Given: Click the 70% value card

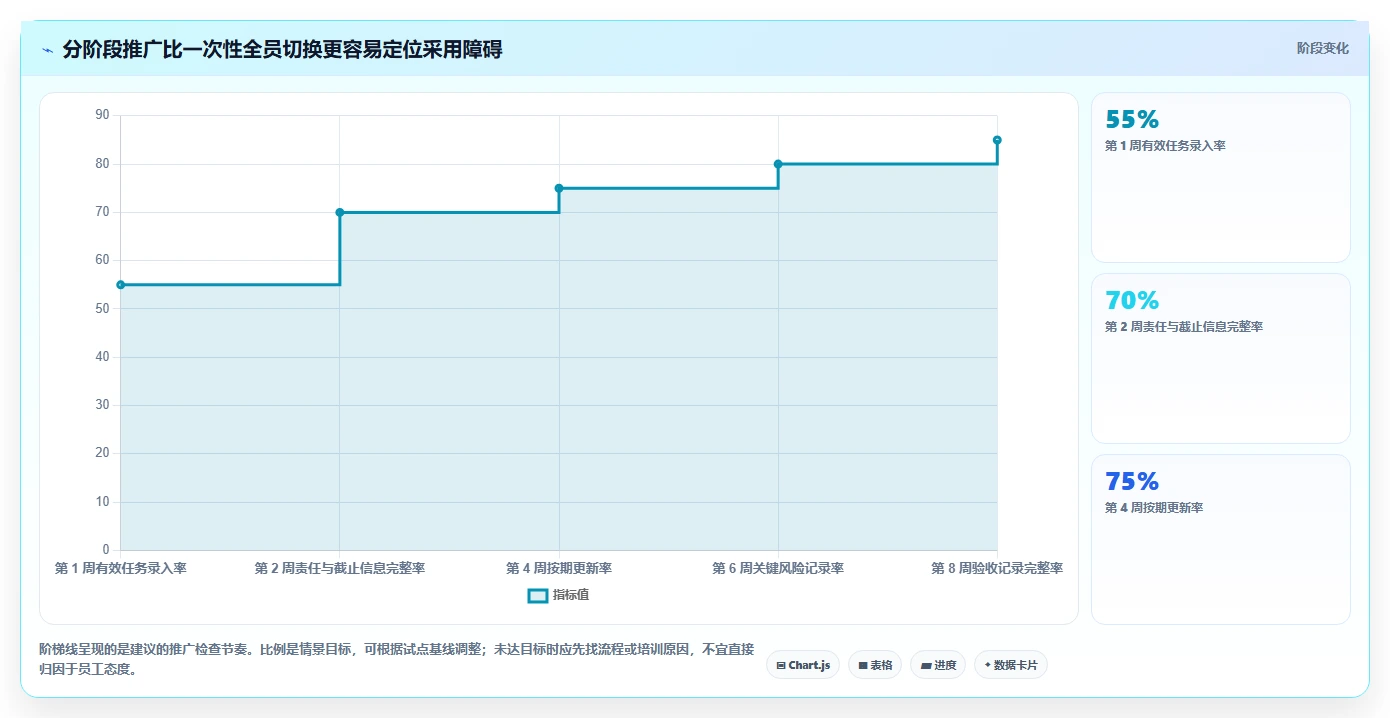Looking at the screenshot, I should tap(1220, 358).
